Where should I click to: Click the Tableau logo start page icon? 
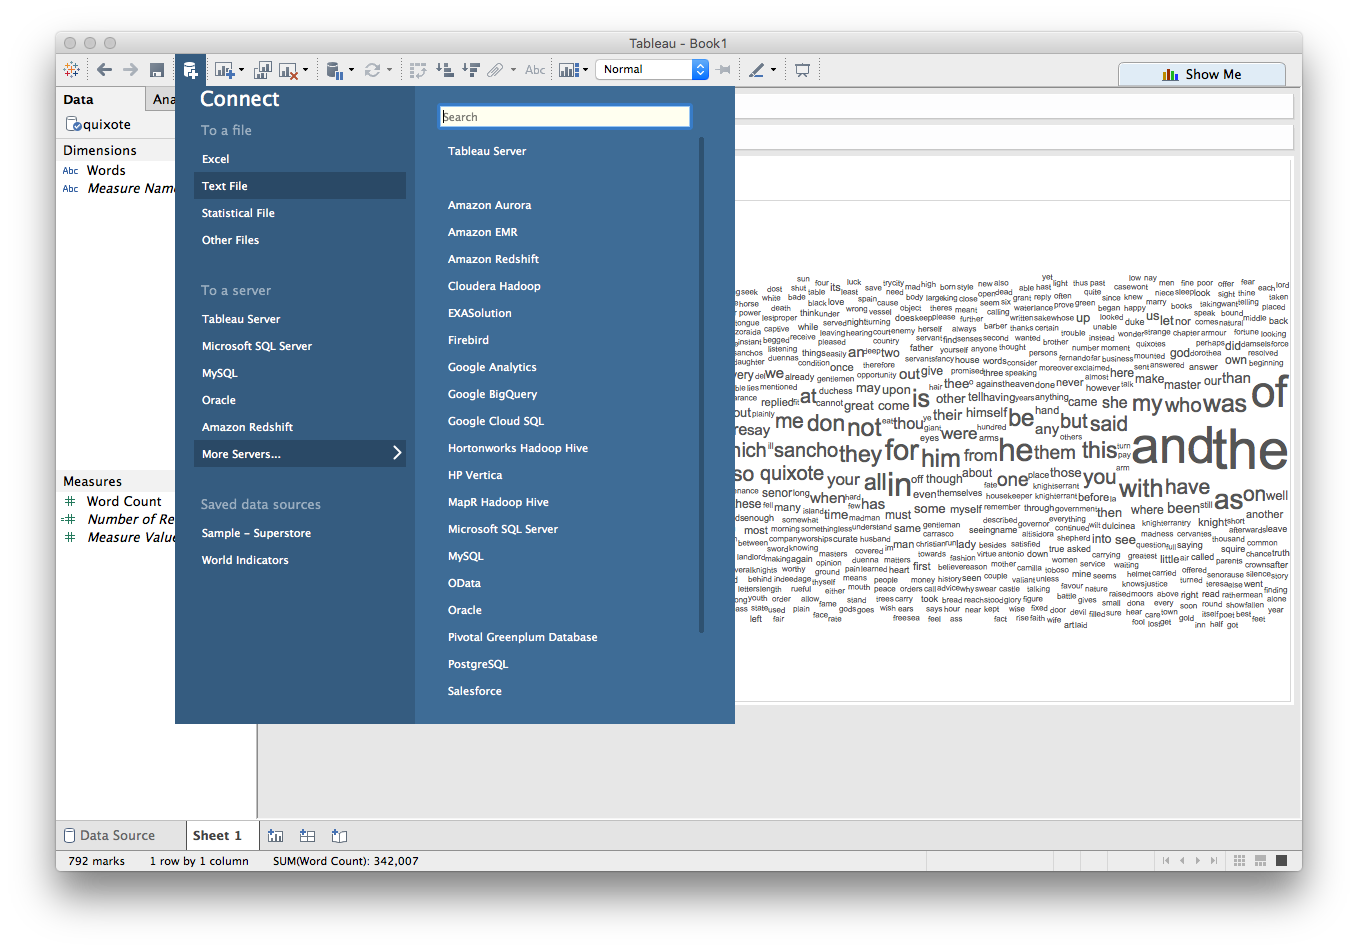(72, 69)
